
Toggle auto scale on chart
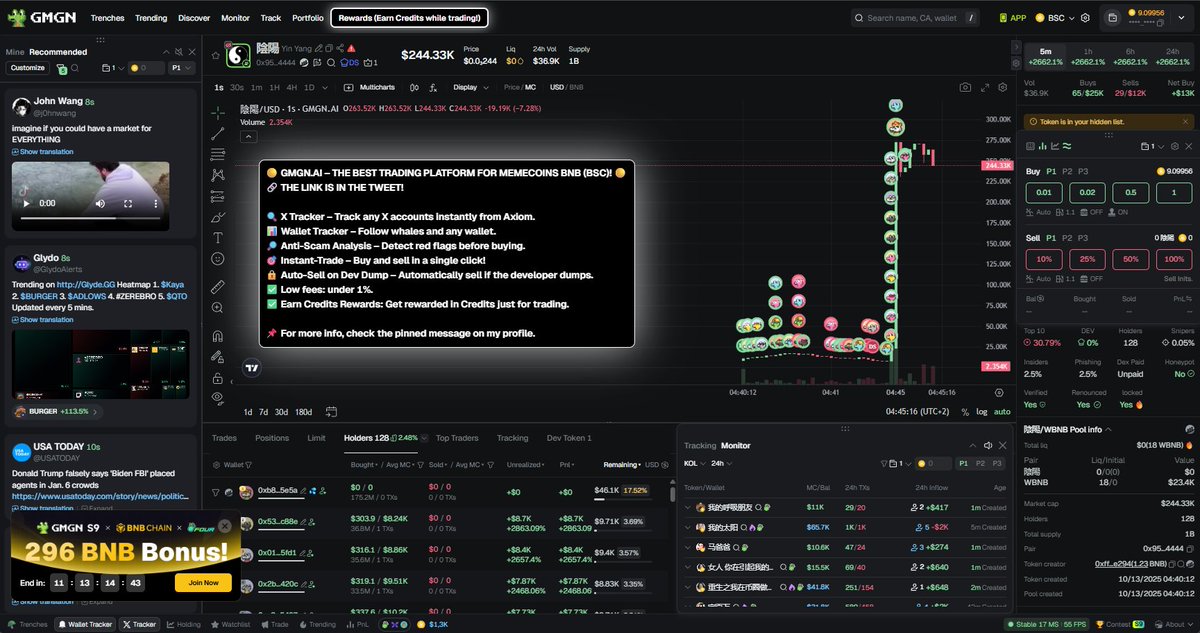1002,411
